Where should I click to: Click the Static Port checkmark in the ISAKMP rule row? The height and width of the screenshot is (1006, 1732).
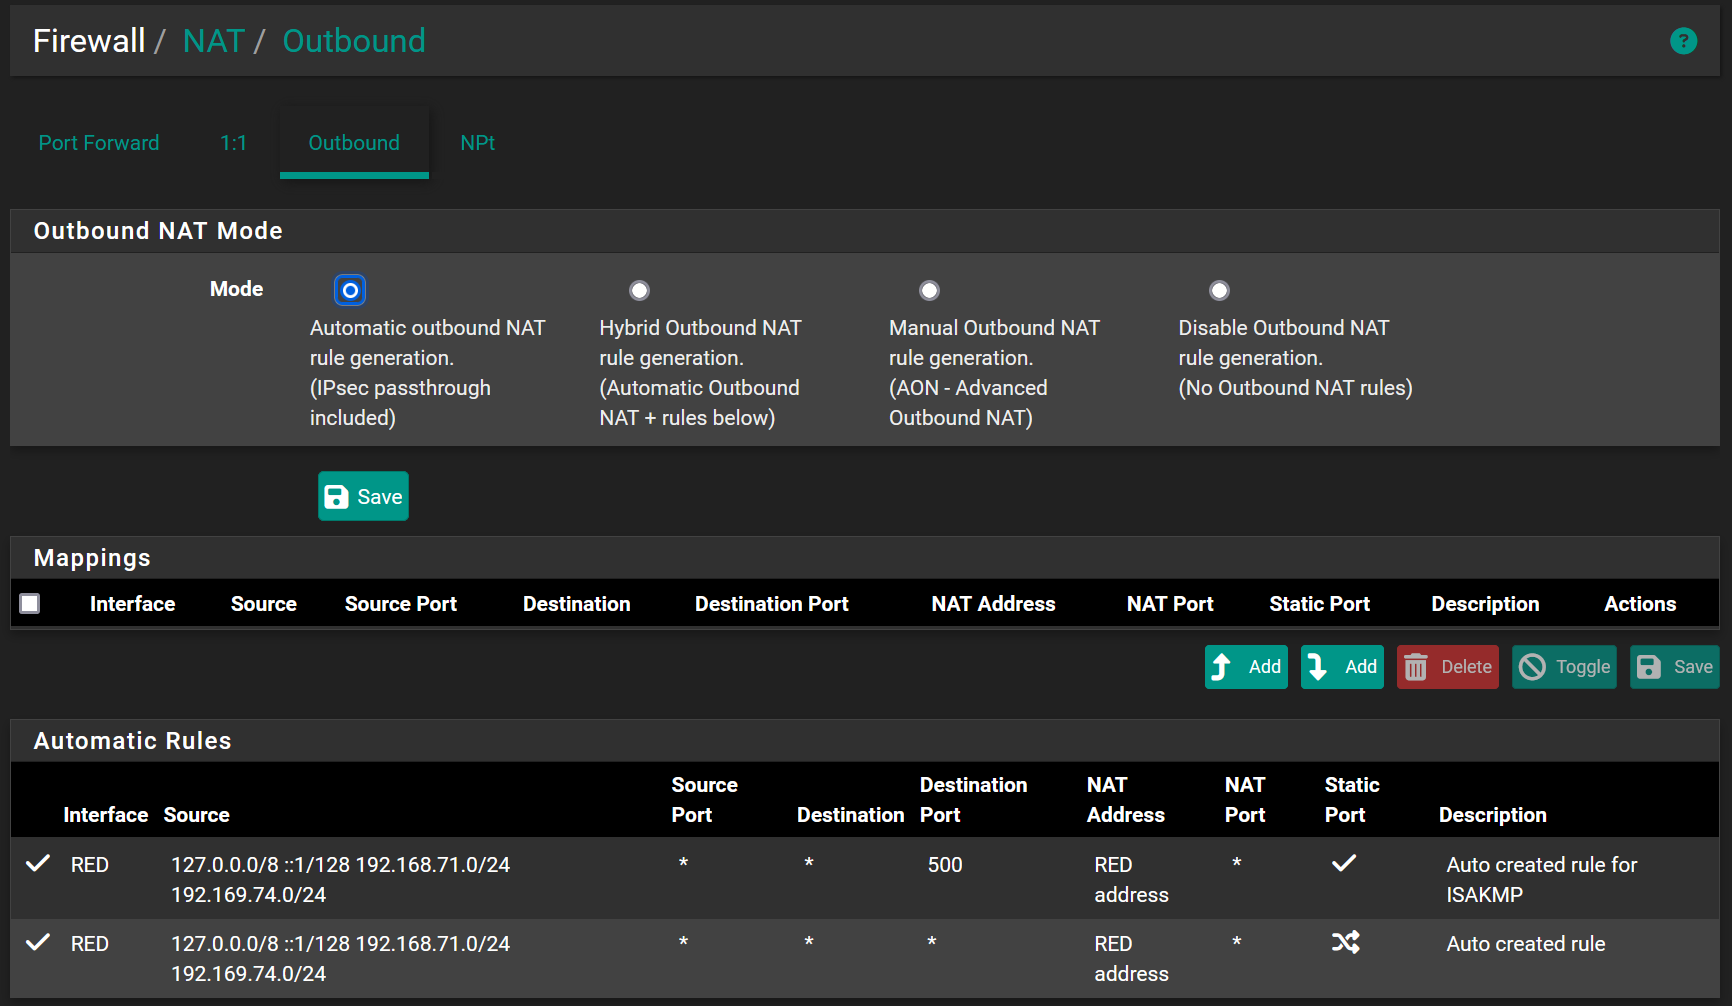(x=1344, y=863)
